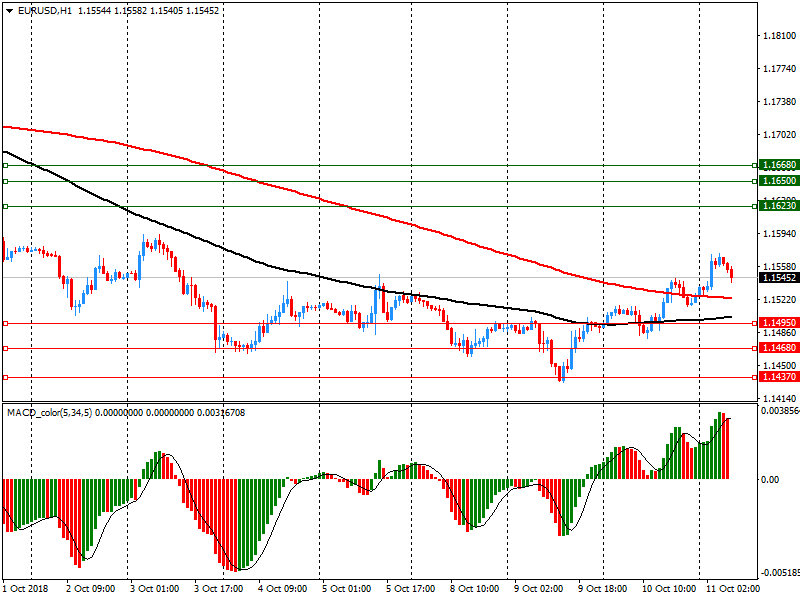Select the 1.16500 green price tag

click(778, 181)
